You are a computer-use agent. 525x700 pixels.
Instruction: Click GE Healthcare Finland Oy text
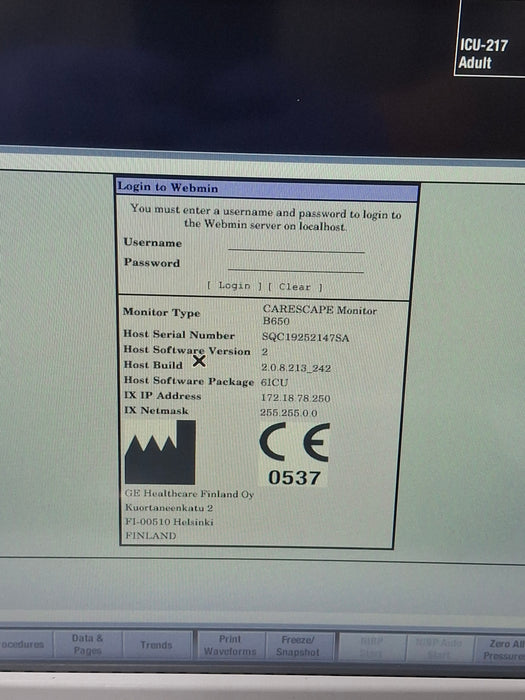(189, 494)
